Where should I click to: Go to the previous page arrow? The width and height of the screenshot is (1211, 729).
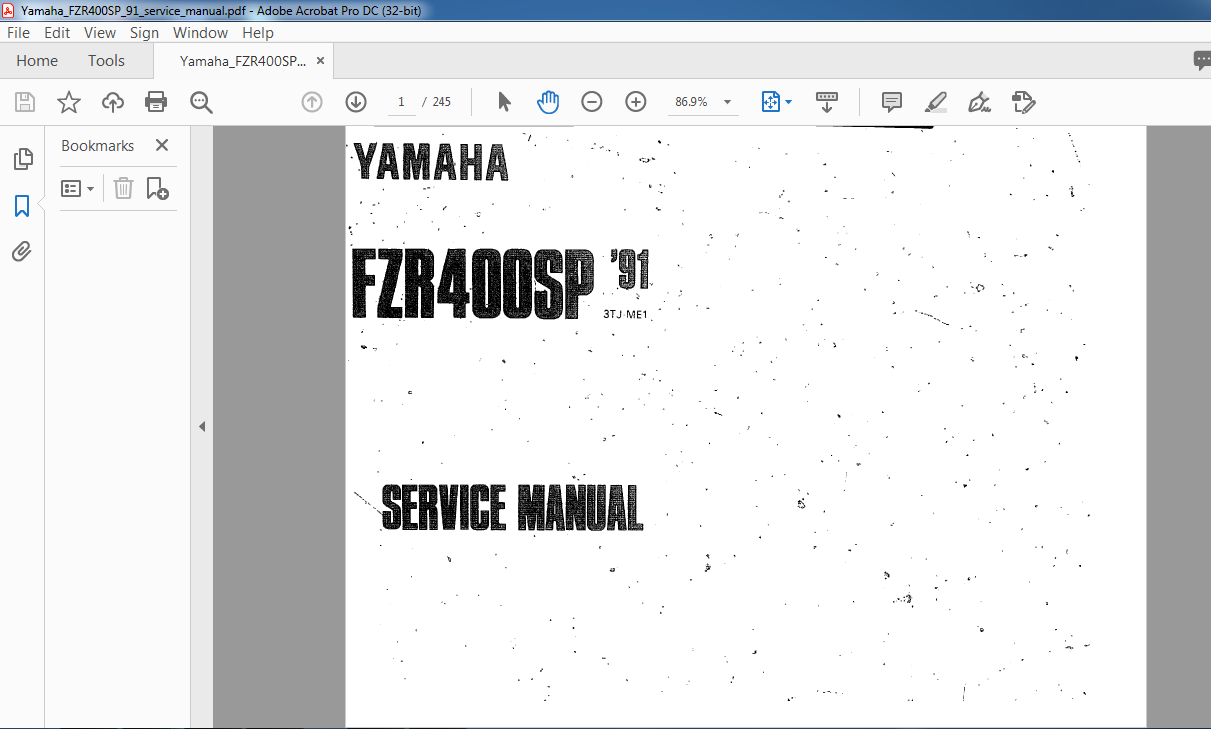(312, 102)
